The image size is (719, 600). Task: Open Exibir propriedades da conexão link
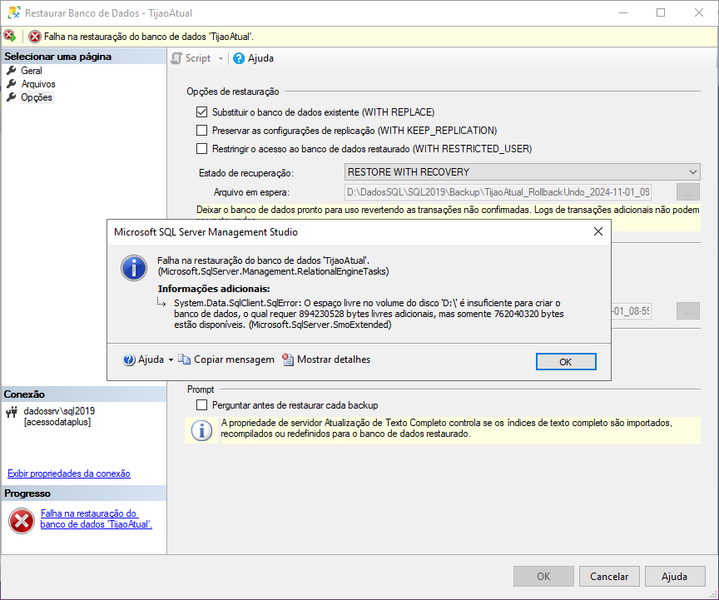[x=69, y=473]
